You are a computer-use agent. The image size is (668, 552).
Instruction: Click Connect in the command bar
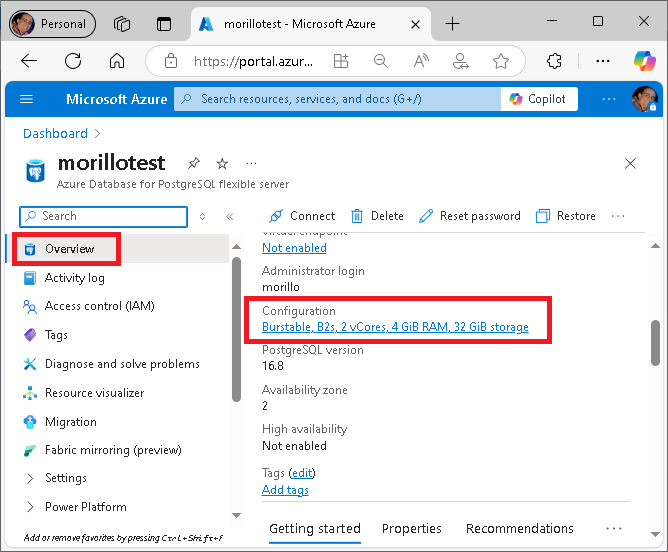302,216
